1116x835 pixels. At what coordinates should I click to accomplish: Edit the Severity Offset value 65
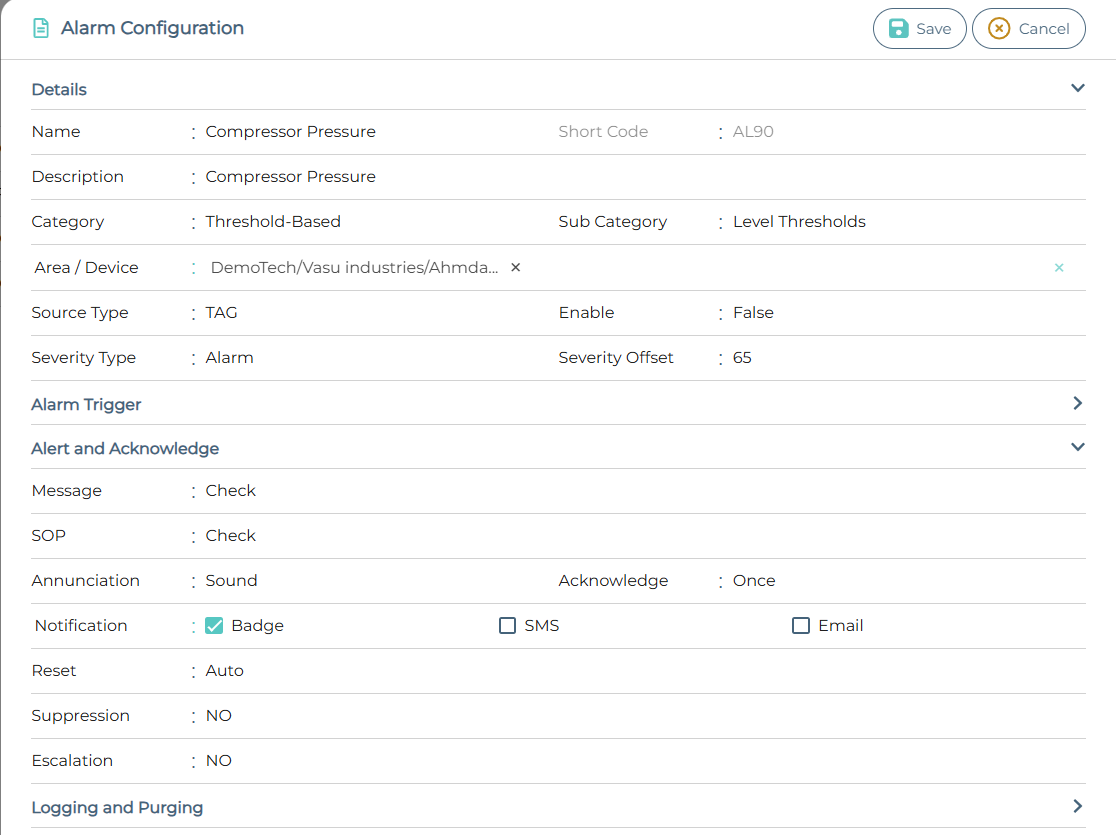click(x=742, y=358)
